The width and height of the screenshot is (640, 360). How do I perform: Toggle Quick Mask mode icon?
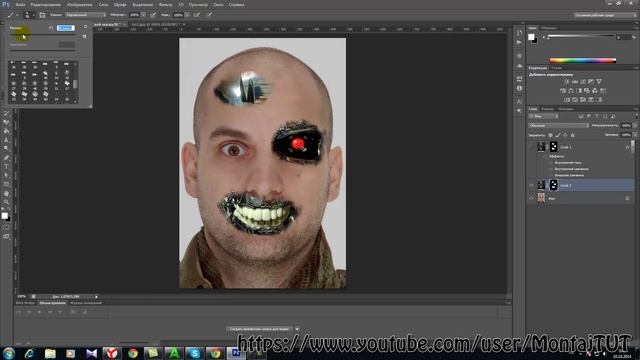(6, 227)
